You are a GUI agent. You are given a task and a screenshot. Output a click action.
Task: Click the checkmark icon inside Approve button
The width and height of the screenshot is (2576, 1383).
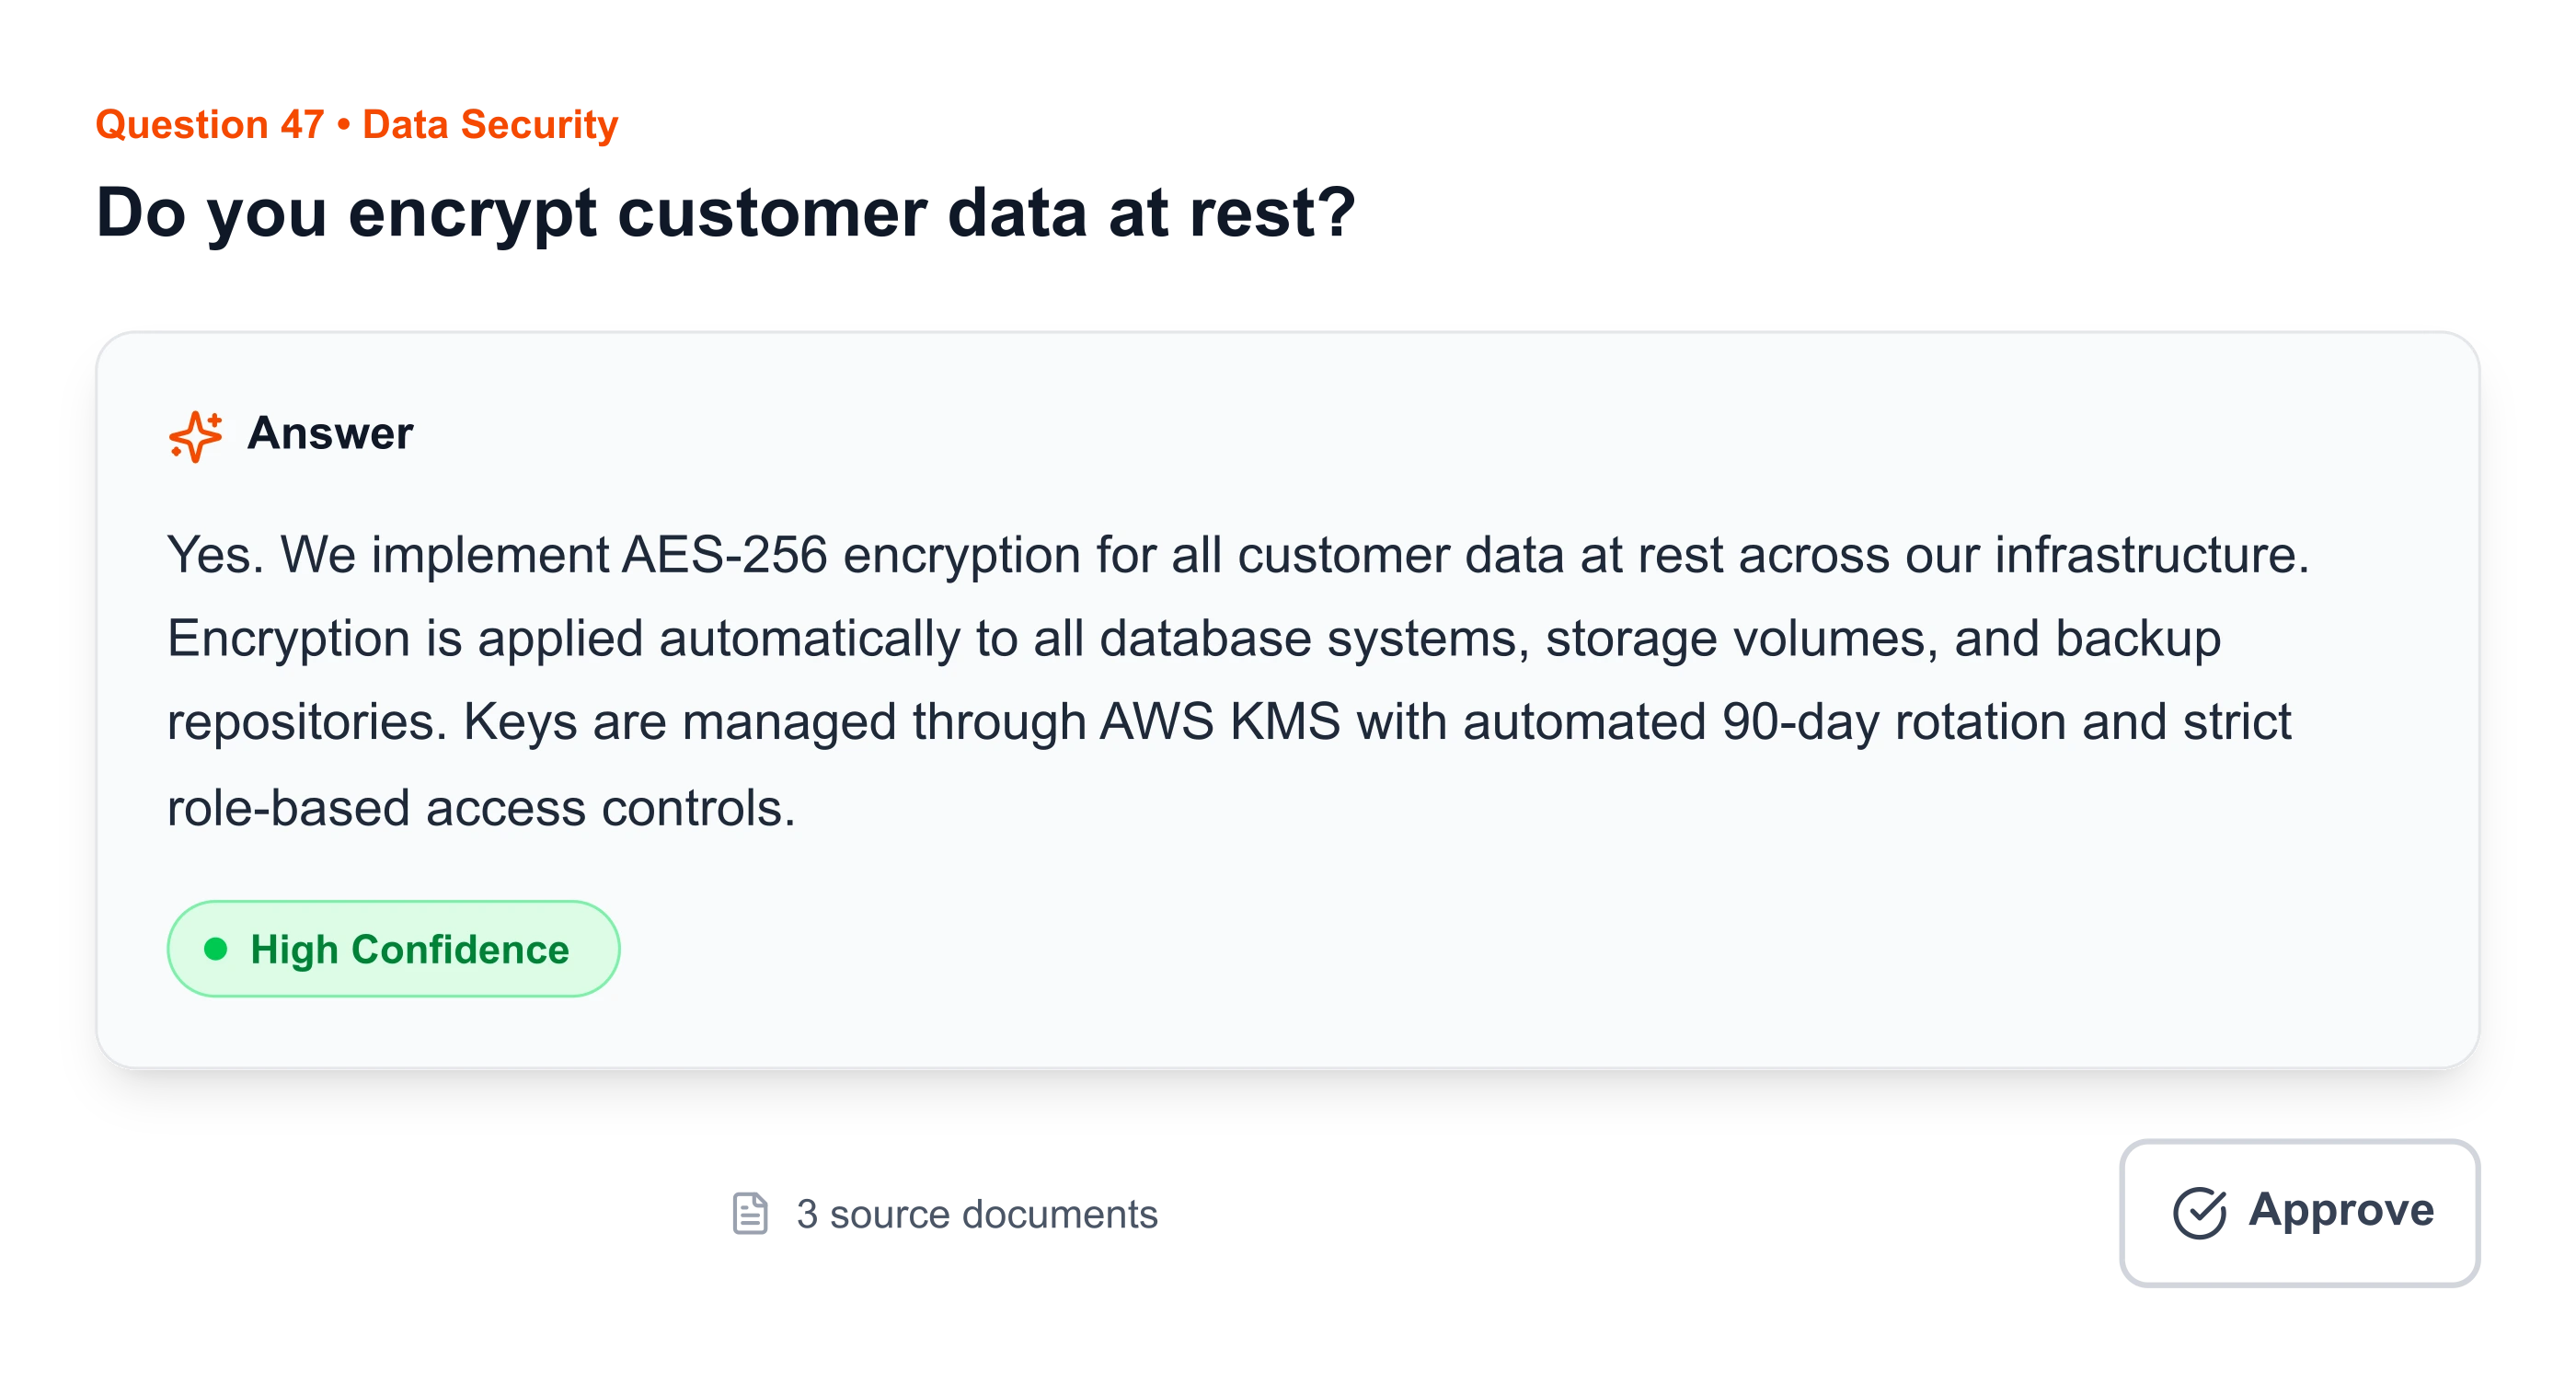[2200, 1213]
